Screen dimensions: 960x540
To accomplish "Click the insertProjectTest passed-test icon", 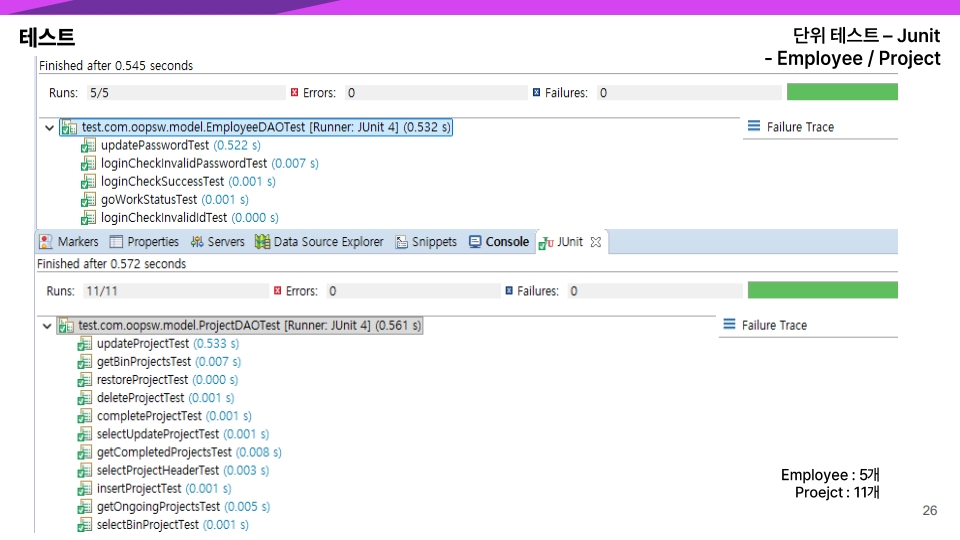I will click(84, 489).
